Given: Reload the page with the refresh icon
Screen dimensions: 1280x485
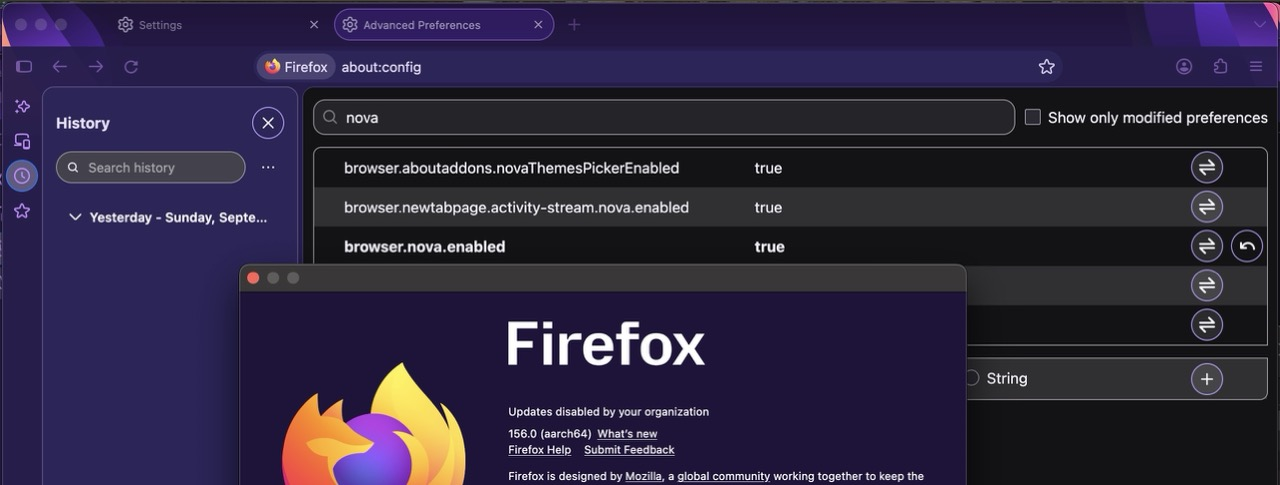Looking at the screenshot, I should click(x=131, y=67).
